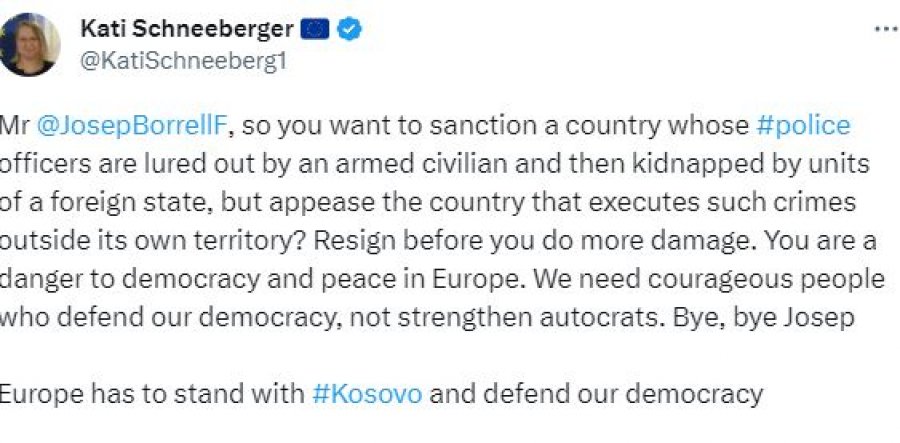The height and width of the screenshot is (443, 900).
Task: Click the display name Kati Schneeberger
Action: pos(187,30)
